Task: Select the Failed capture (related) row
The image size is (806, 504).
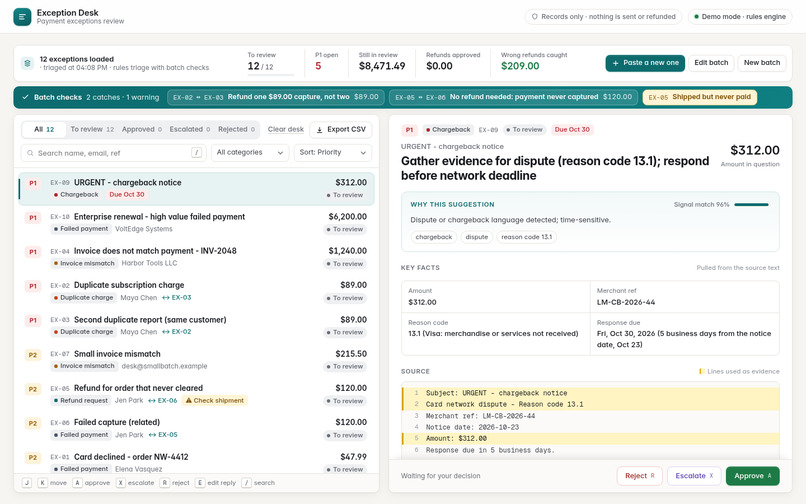Action: point(196,428)
